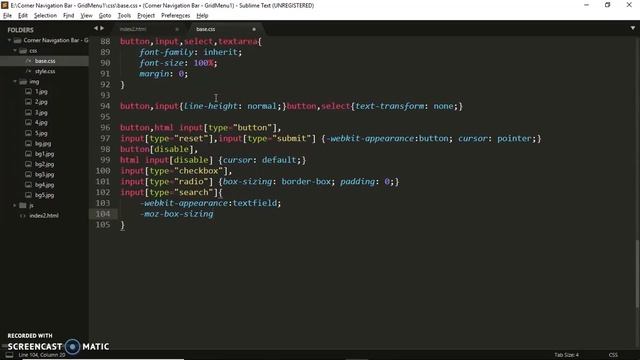Open index2.html in the sidebar

(44, 216)
